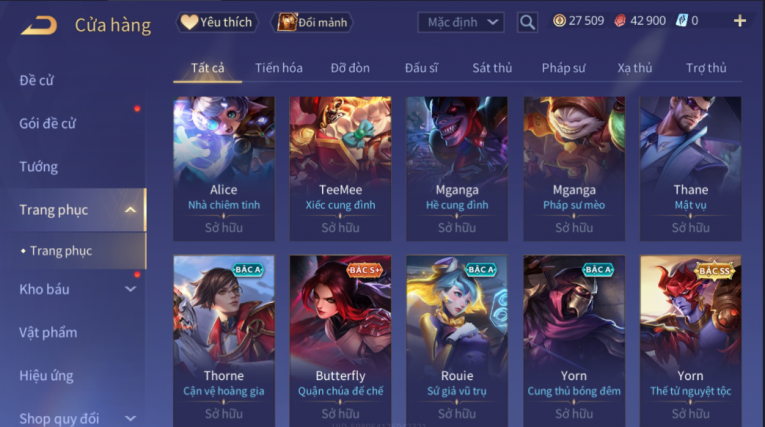Switch to the Sát thủ tab
Viewport: 765px width, 427px height.
(x=492, y=68)
